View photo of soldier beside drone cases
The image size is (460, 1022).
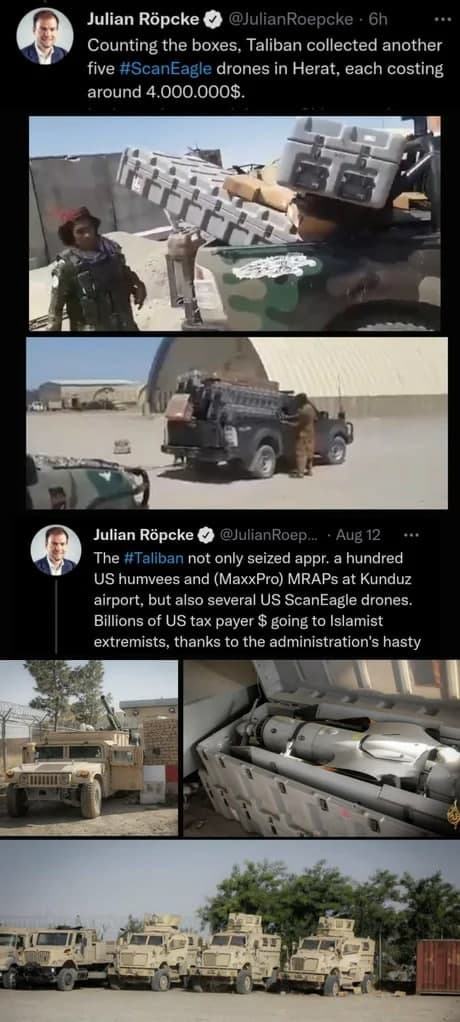click(235, 224)
